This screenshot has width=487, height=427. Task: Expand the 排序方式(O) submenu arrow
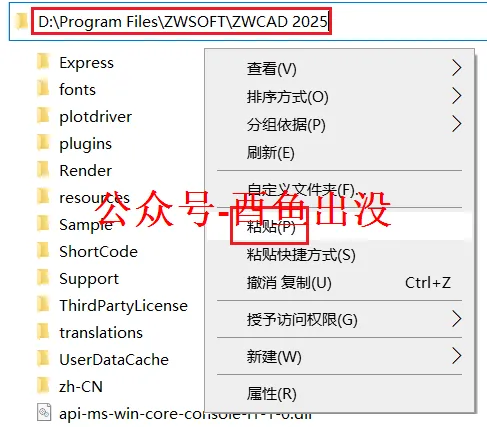point(457,96)
